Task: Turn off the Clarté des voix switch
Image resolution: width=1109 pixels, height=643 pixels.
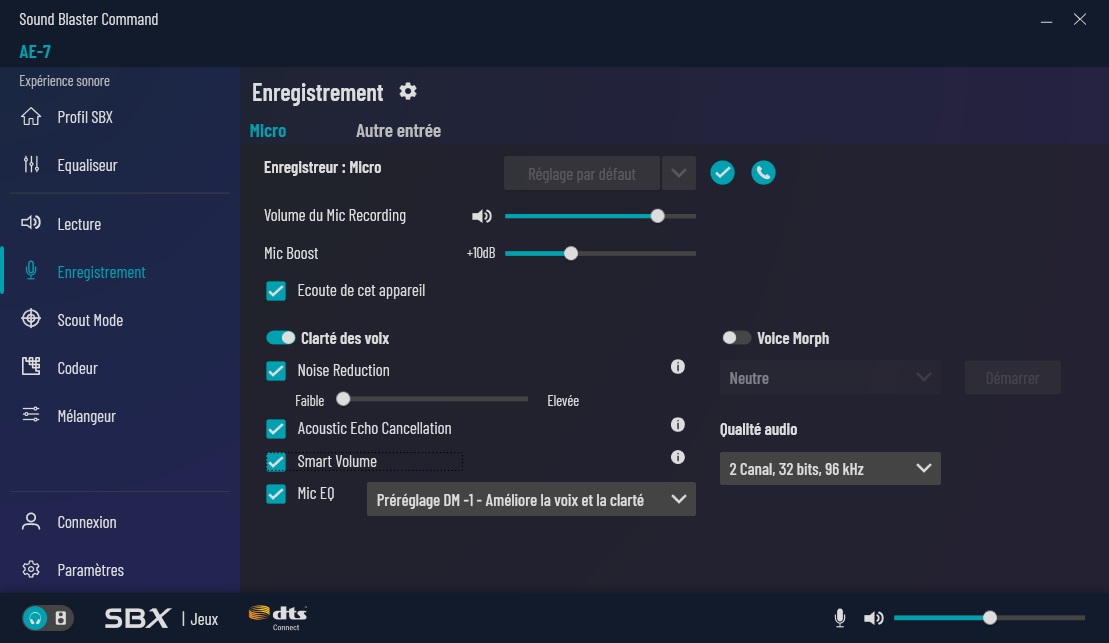Action: point(280,337)
